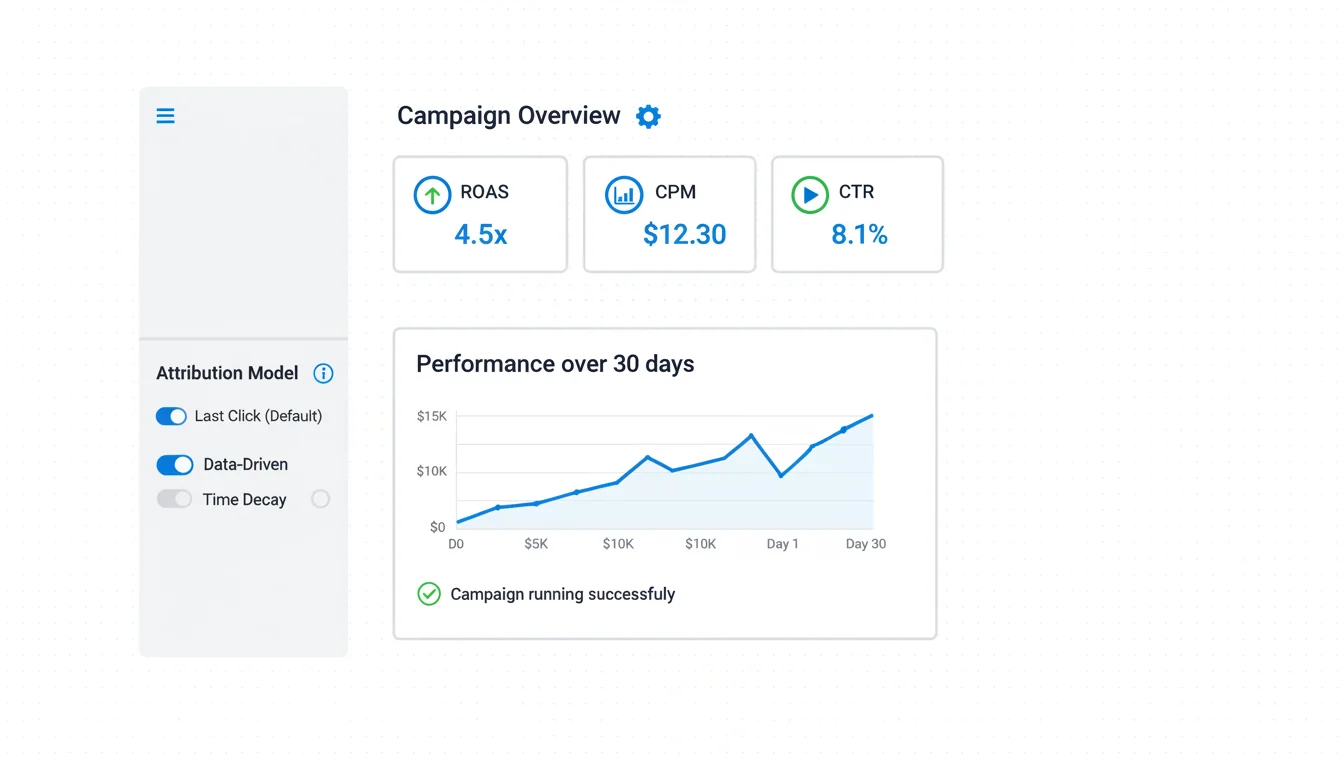Click the Day 30 endpoint on chart
This screenshot has width=1344, height=768.
tap(872, 415)
